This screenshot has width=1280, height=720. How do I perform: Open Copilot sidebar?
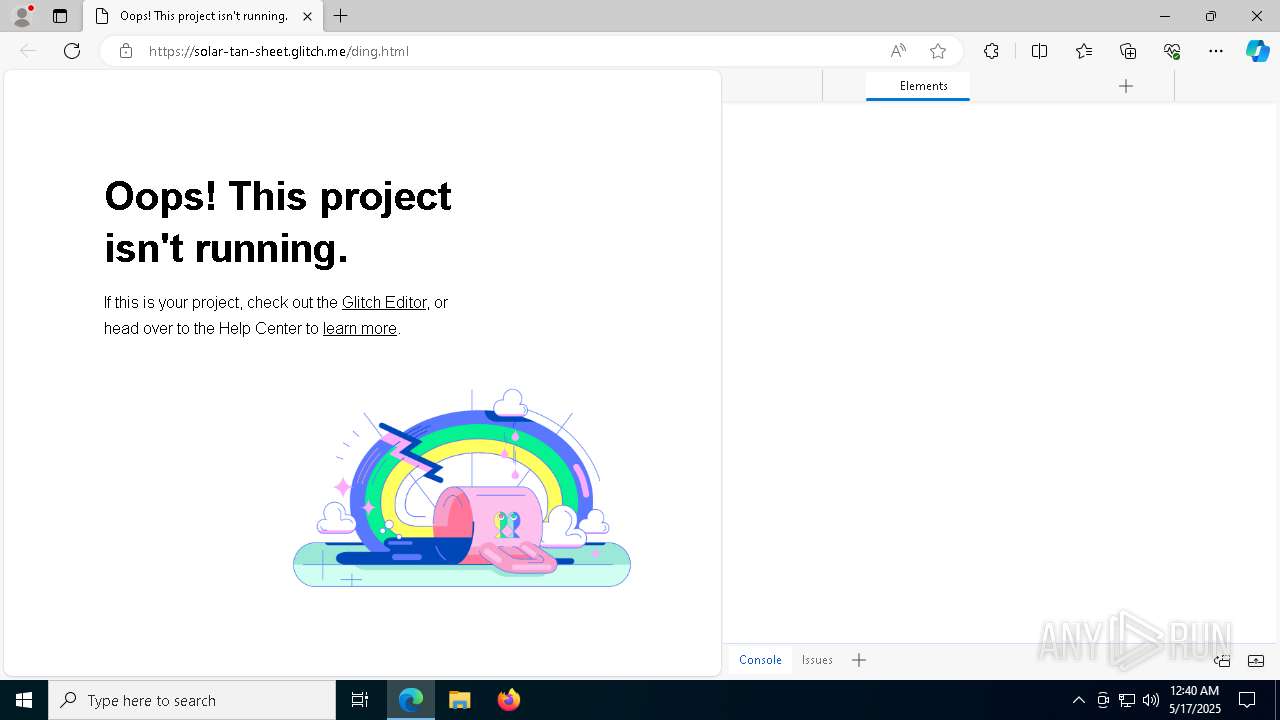pyautogui.click(x=1257, y=51)
